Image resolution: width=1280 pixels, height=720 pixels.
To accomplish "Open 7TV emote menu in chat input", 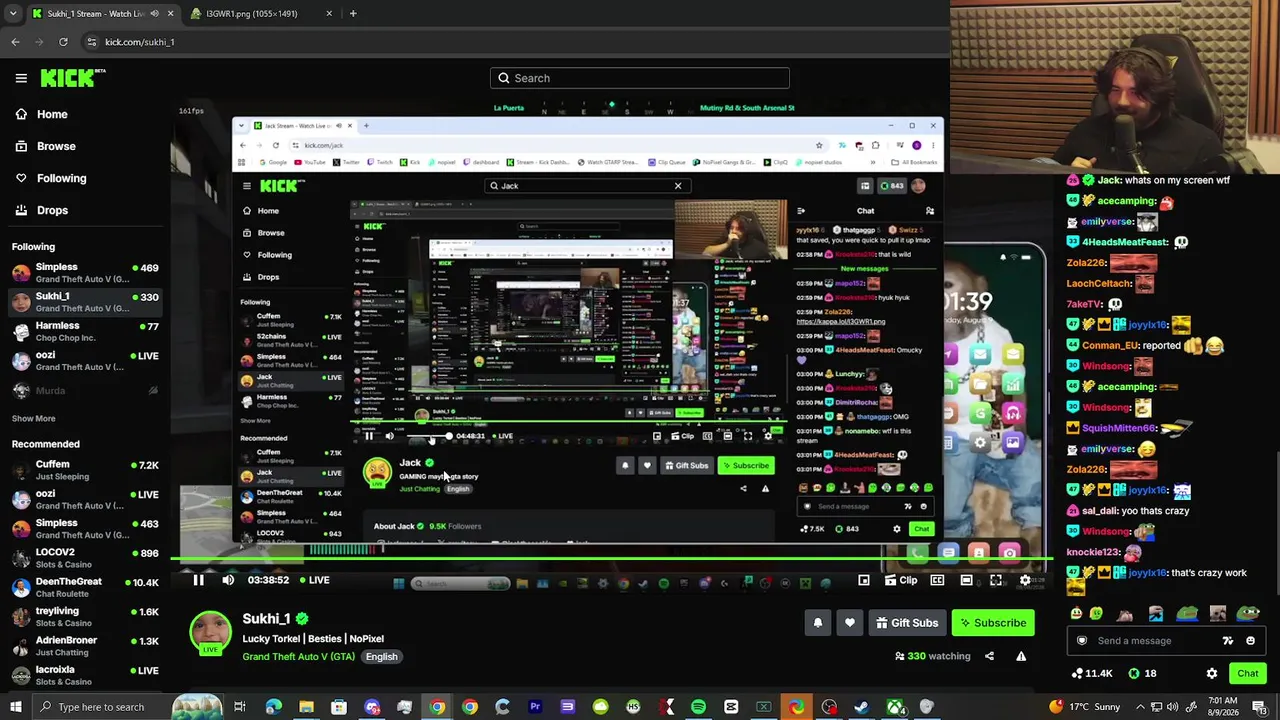I will [1228, 641].
